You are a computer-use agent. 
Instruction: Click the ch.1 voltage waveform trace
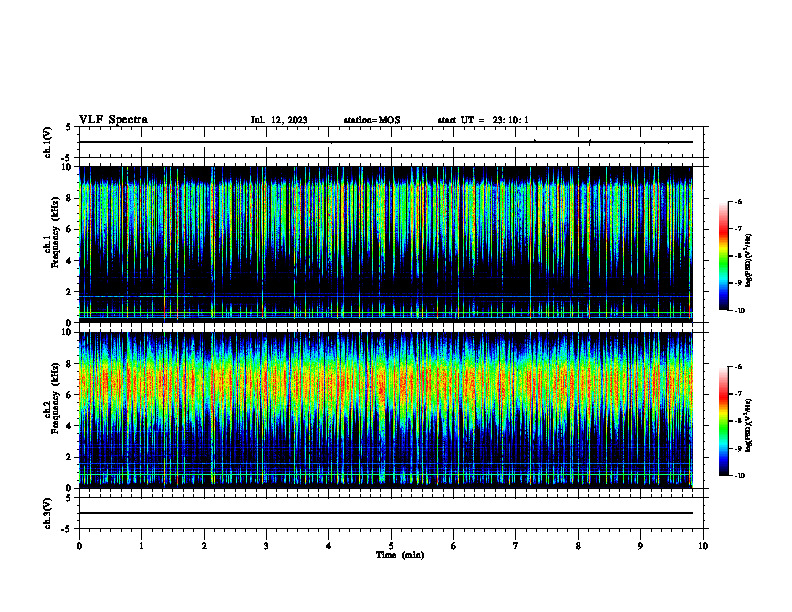(386, 142)
